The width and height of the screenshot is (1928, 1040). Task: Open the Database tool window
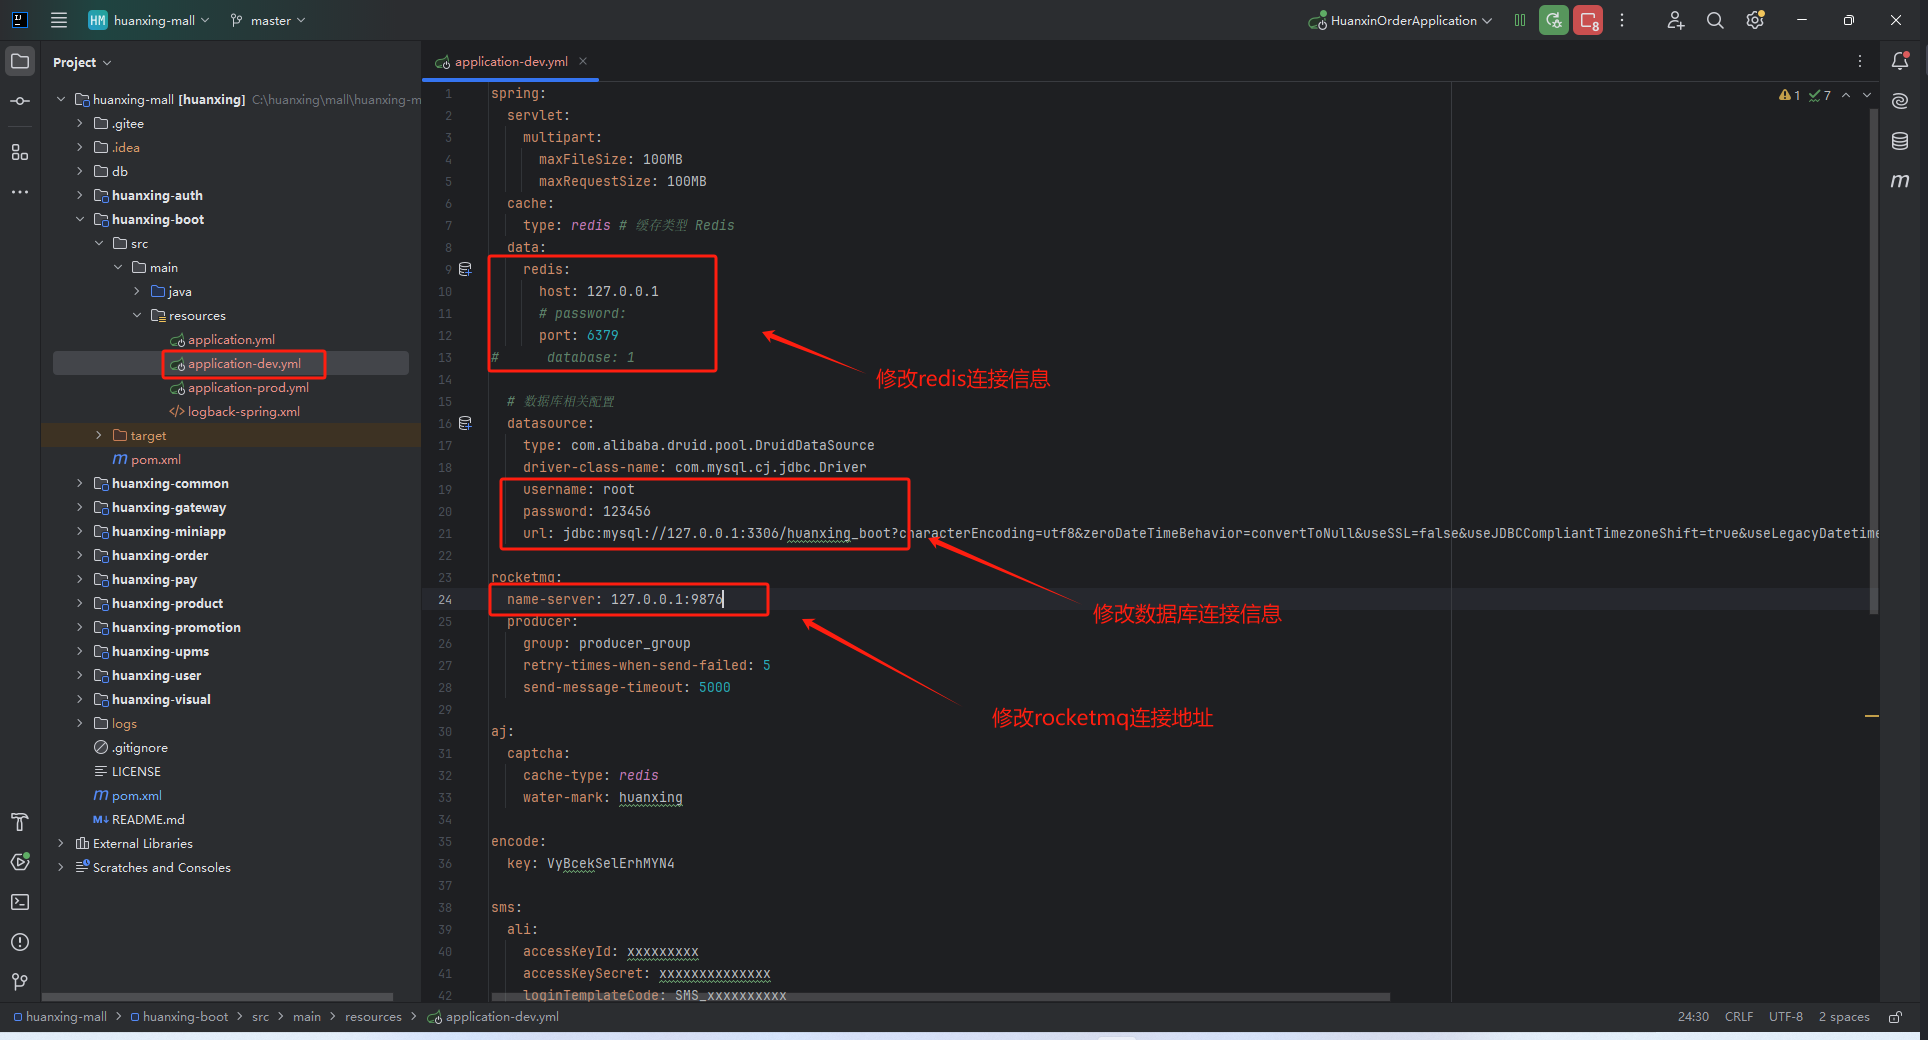1900,141
